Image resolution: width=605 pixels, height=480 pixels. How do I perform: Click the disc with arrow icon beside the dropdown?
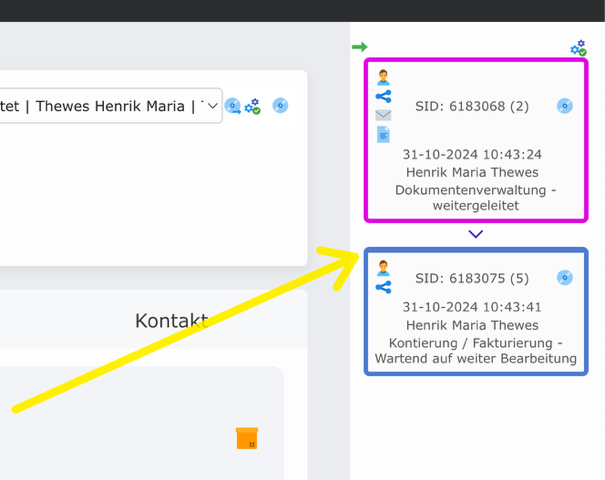(x=233, y=106)
